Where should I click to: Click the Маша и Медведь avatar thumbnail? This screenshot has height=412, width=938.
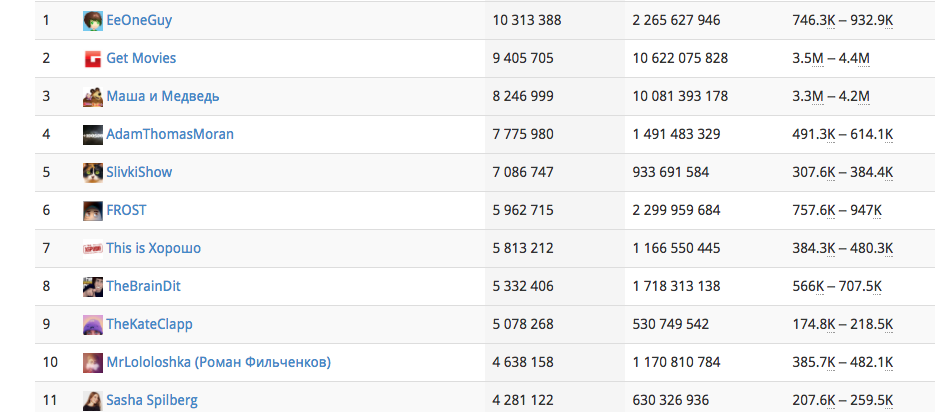(92, 96)
